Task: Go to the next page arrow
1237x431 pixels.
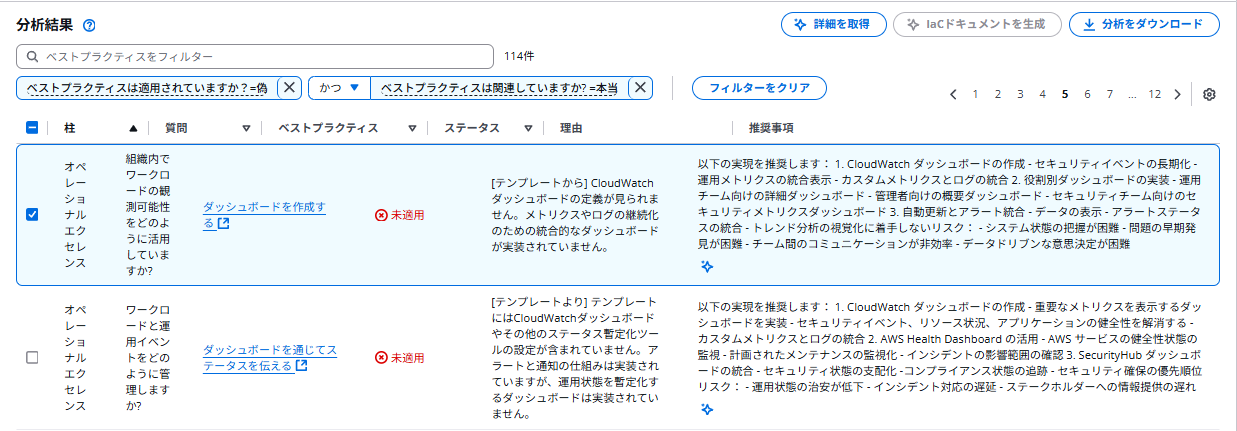Action: point(1178,94)
